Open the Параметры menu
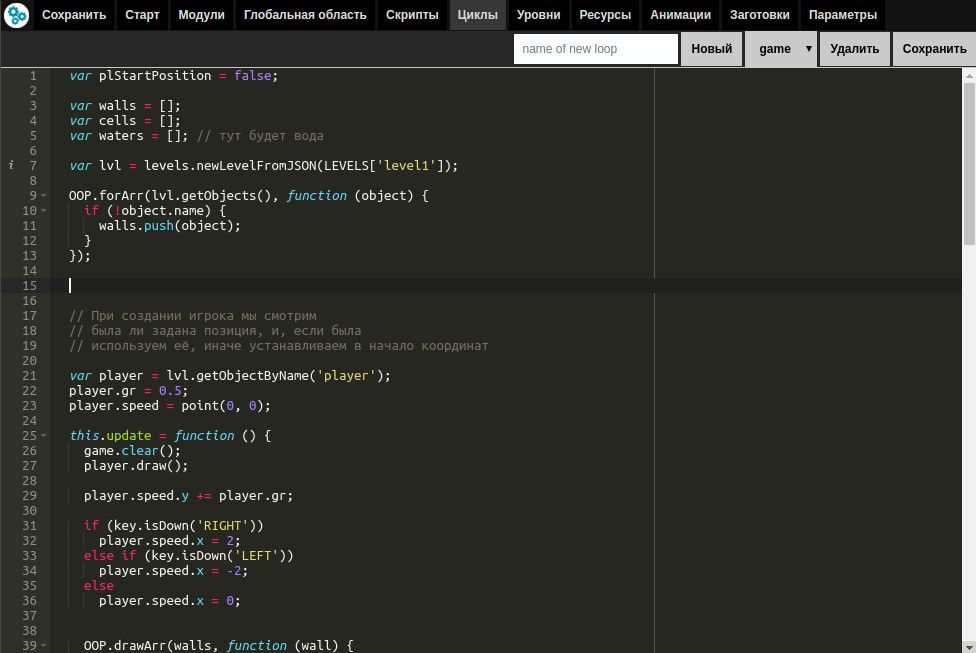 (x=842, y=15)
